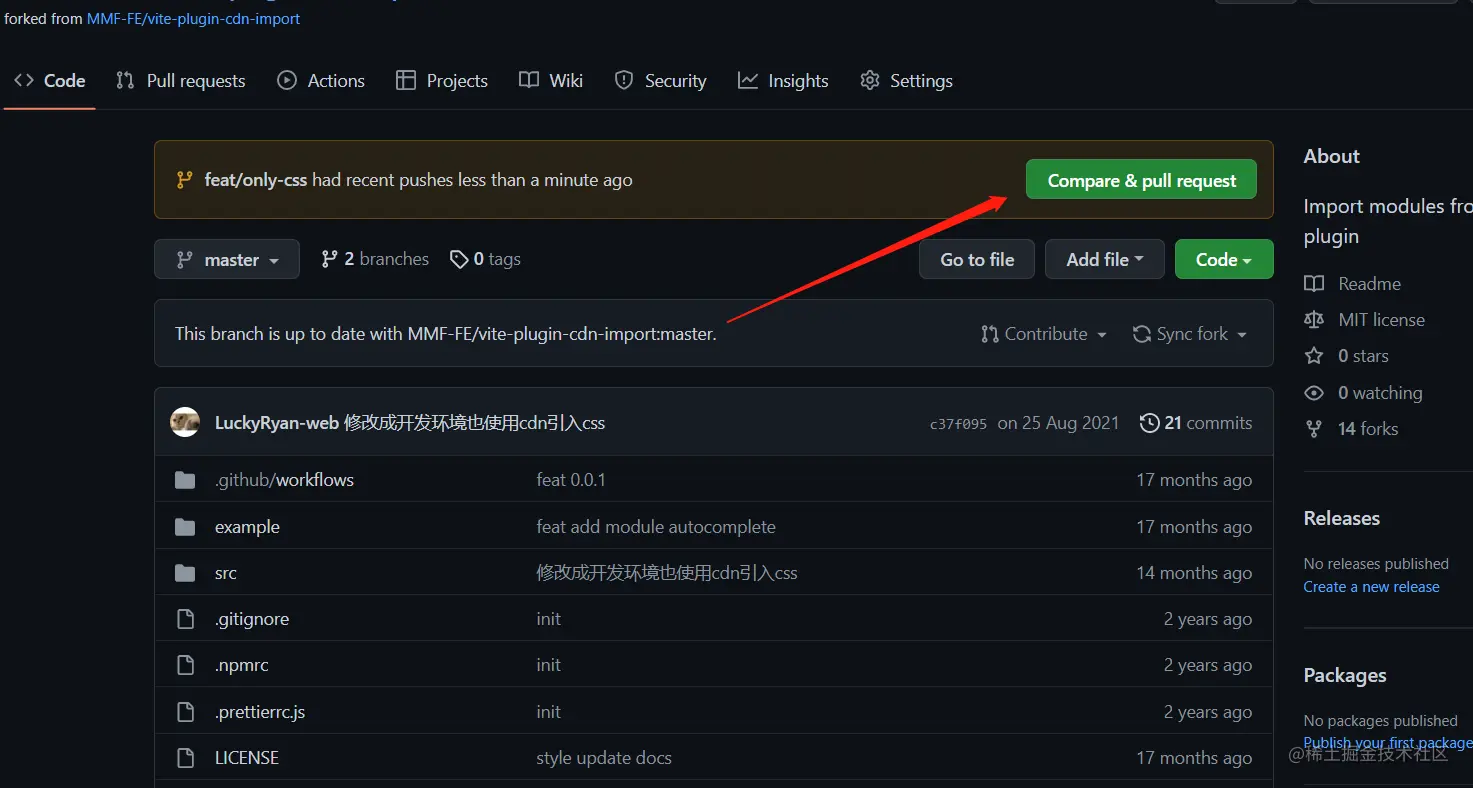Click the commit history clock icon
The width and height of the screenshot is (1473, 788).
pyautogui.click(x=1150, y=423)
